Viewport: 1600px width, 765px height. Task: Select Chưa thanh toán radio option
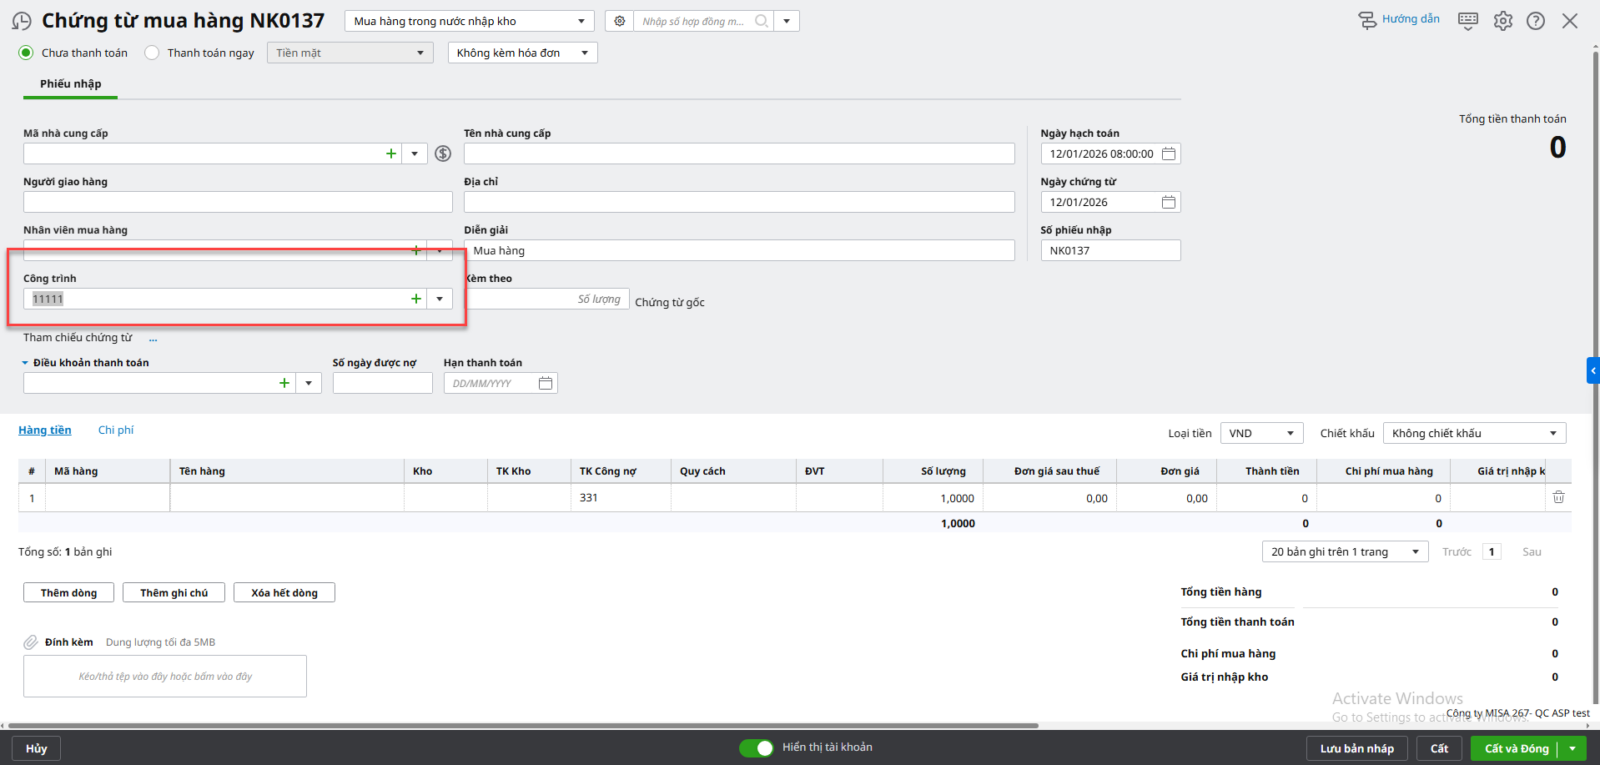pyautogui.click(x=26, y=53)
